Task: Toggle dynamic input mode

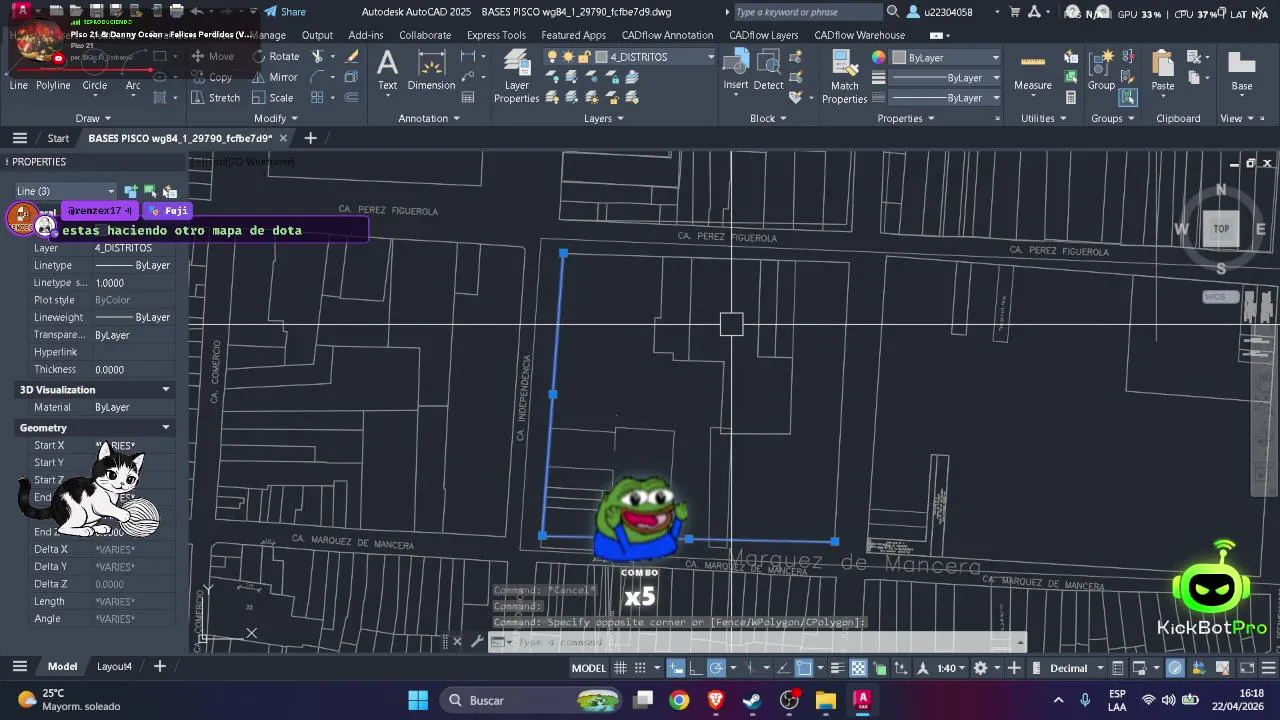Action: point(676,668)
